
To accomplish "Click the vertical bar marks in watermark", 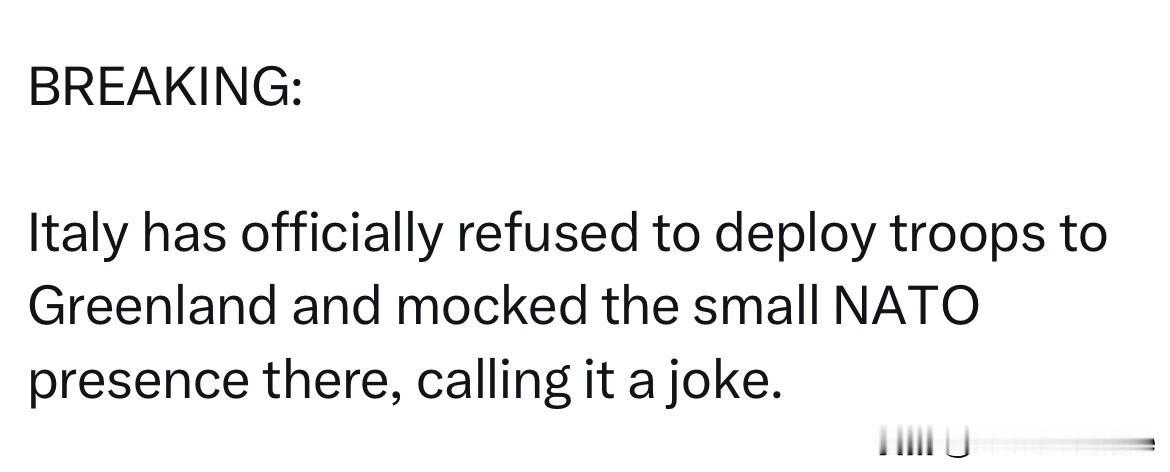I will click(906, 441).
